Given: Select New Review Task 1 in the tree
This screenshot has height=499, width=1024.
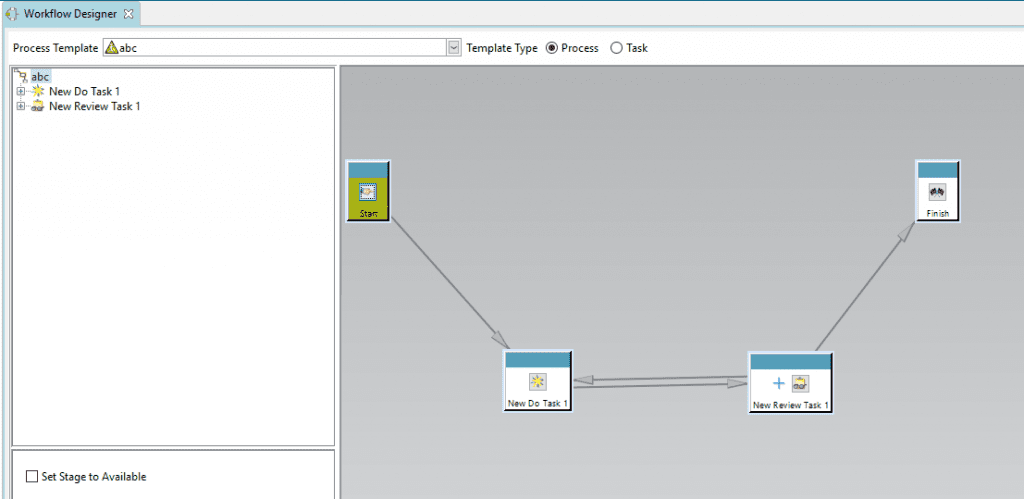Looking at the screenshot, I should point(95,106).
